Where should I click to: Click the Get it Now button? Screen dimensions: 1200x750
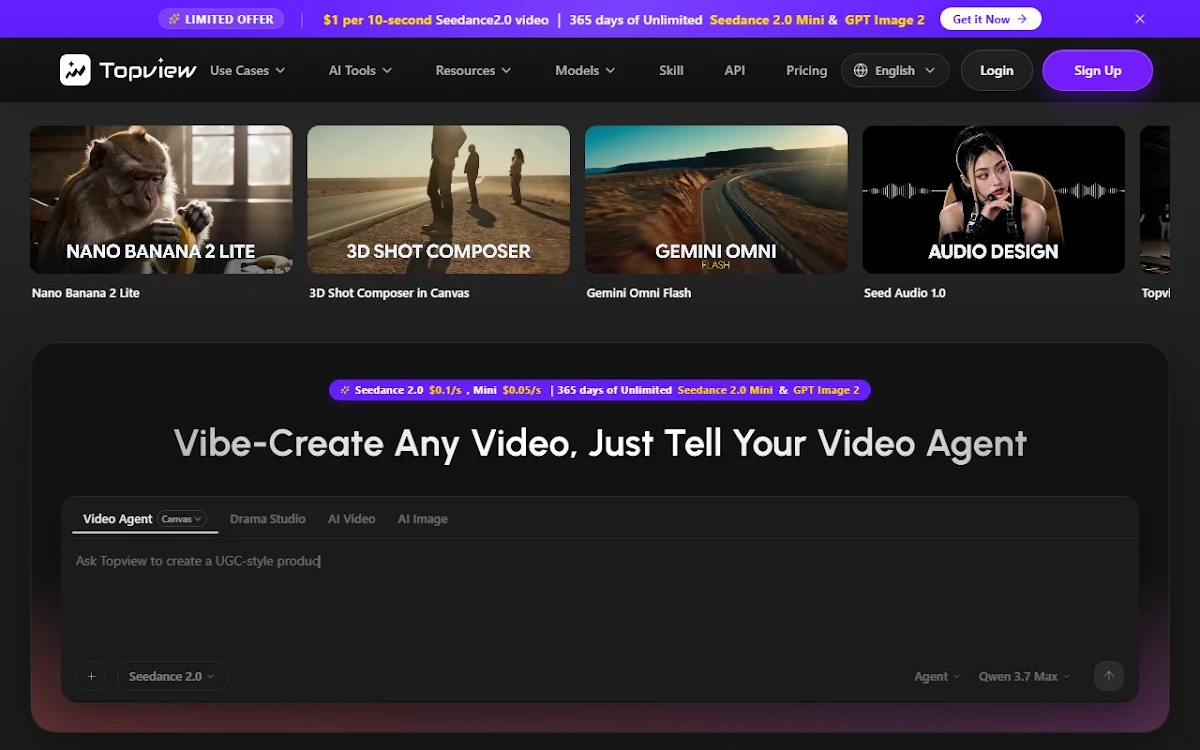point(991,19)
